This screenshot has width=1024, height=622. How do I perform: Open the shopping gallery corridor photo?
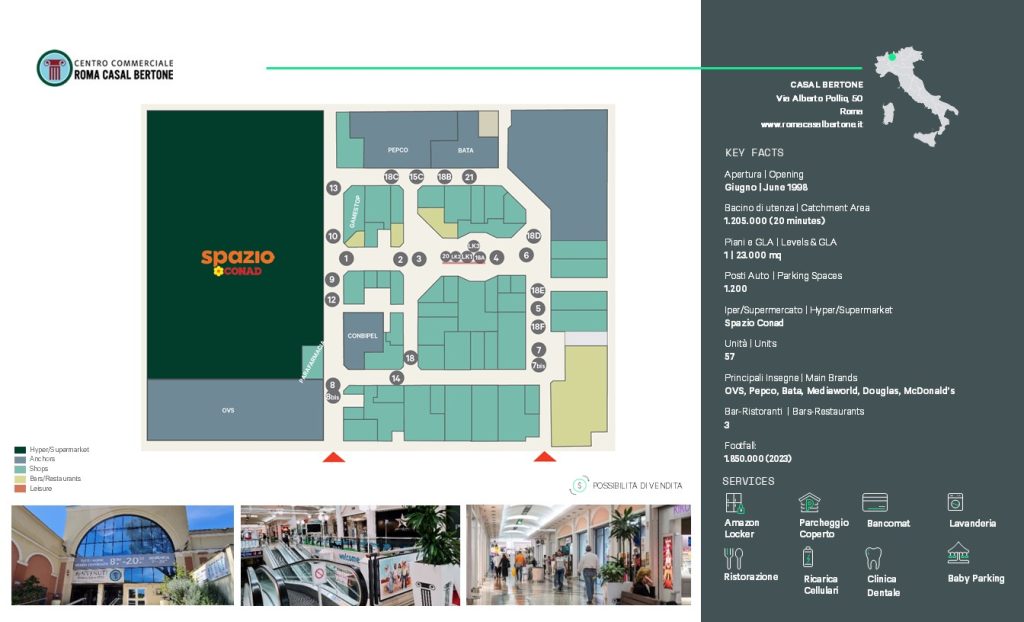point(578,555)
